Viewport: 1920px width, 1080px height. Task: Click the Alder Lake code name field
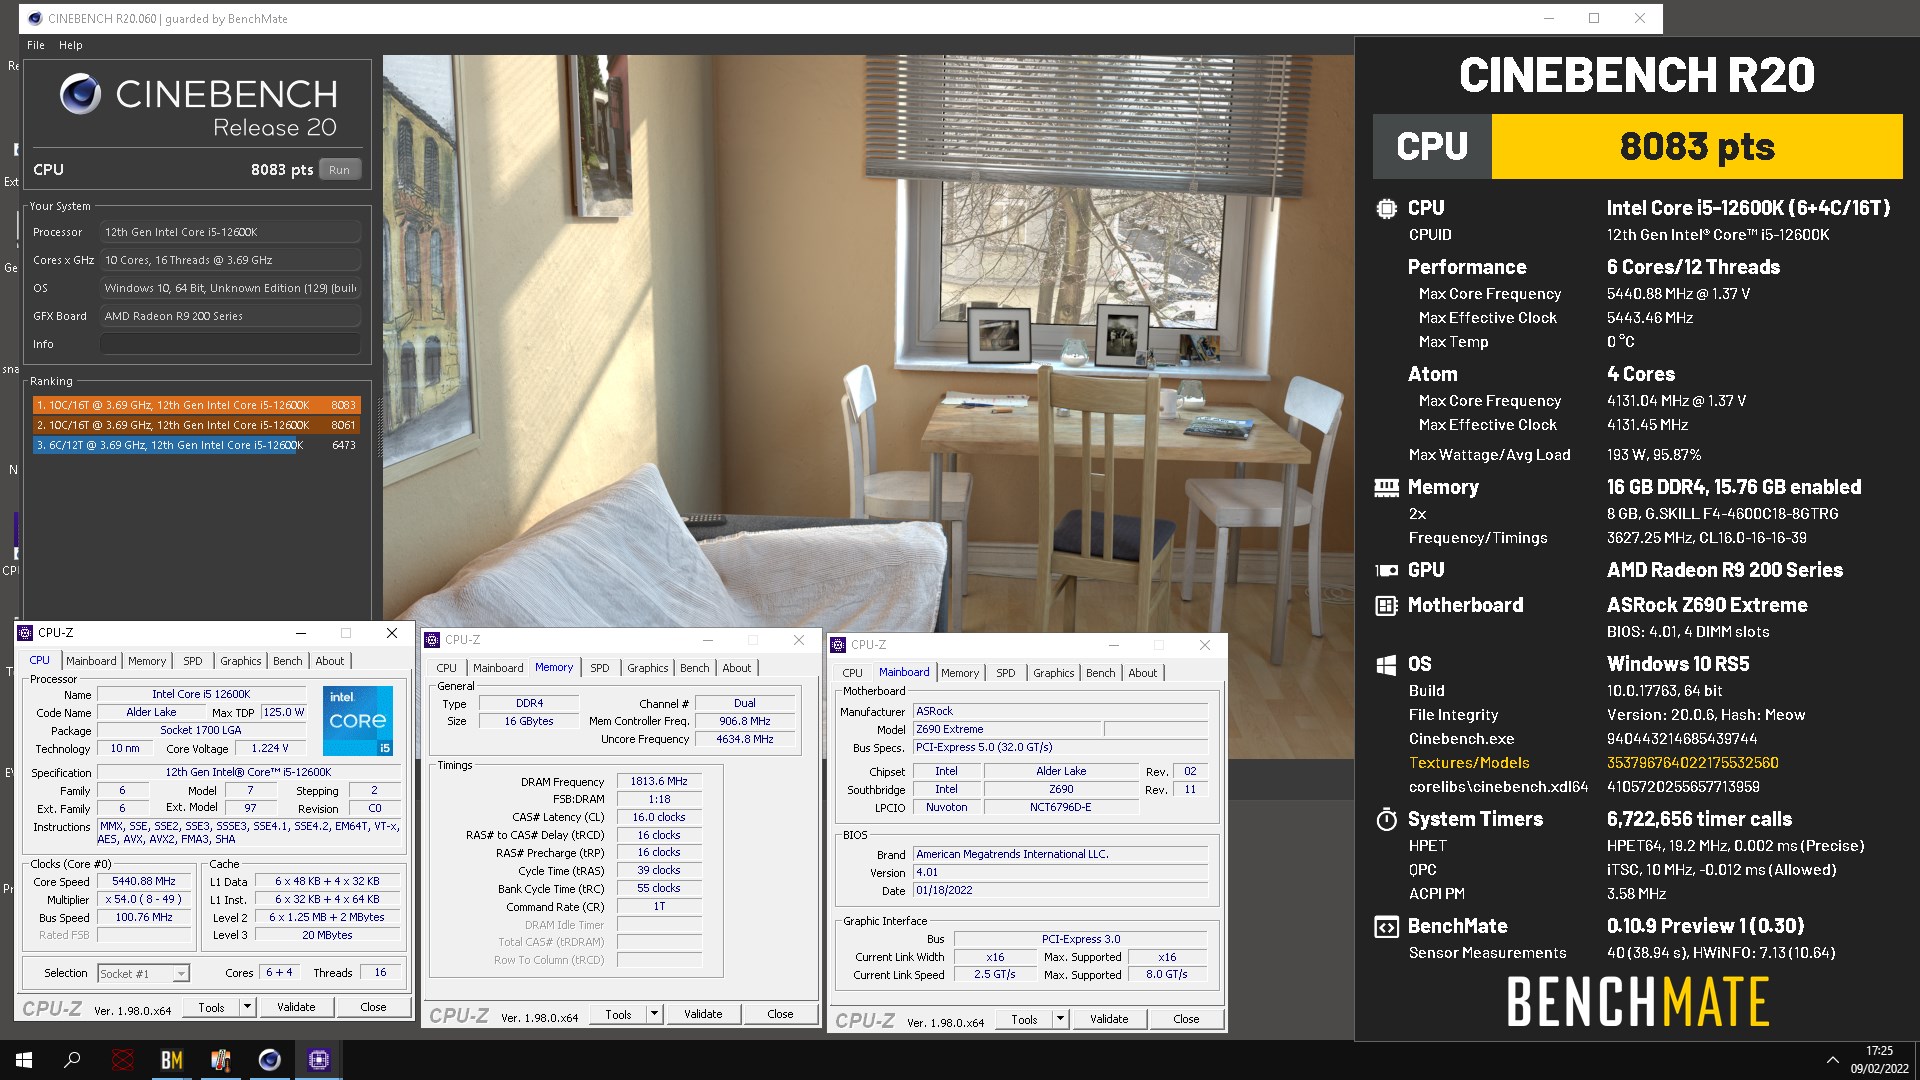(151, 712)
